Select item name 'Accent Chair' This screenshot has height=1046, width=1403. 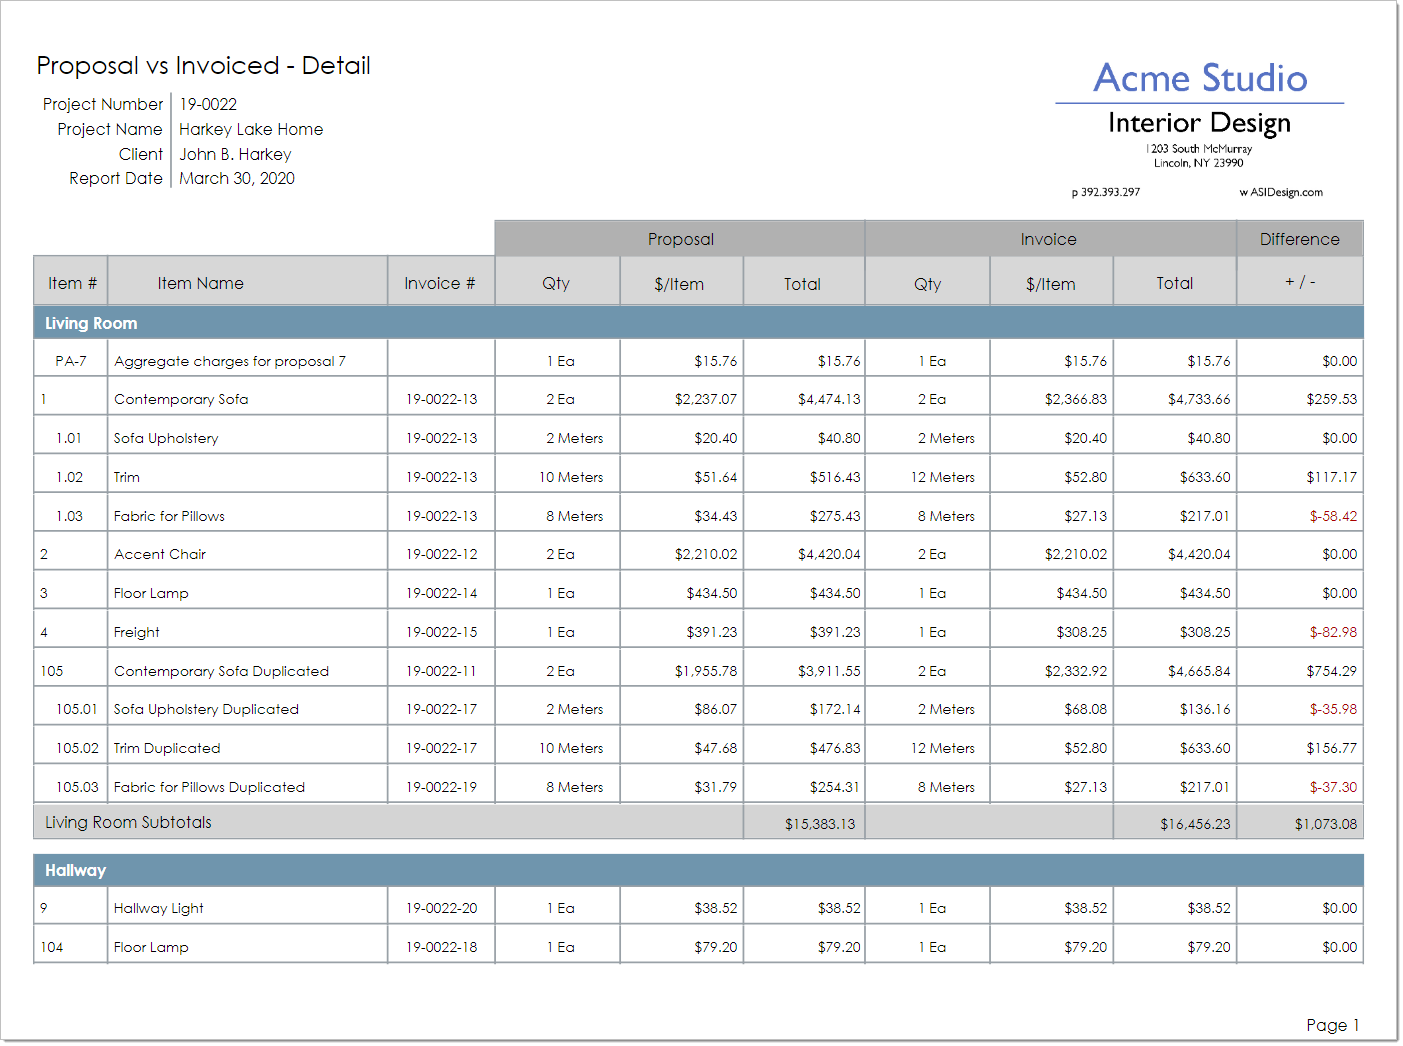160,554
